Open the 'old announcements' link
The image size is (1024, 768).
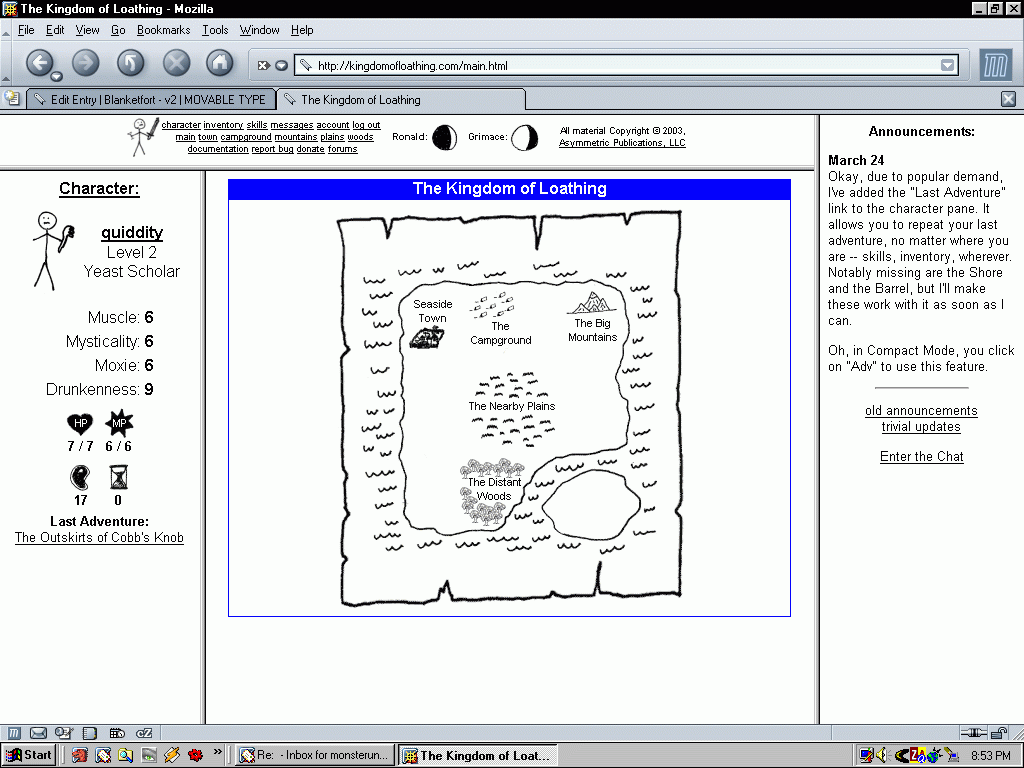click(921, 411)
